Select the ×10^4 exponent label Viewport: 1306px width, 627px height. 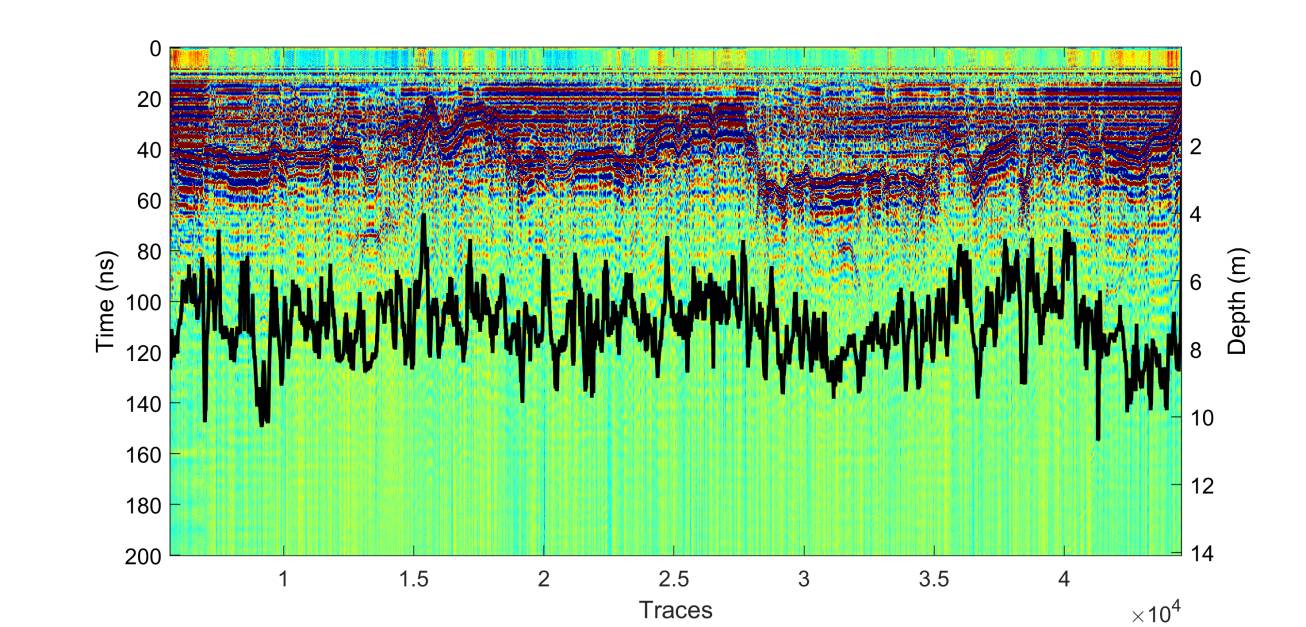pyautogui.click(x=1158, y=612)
